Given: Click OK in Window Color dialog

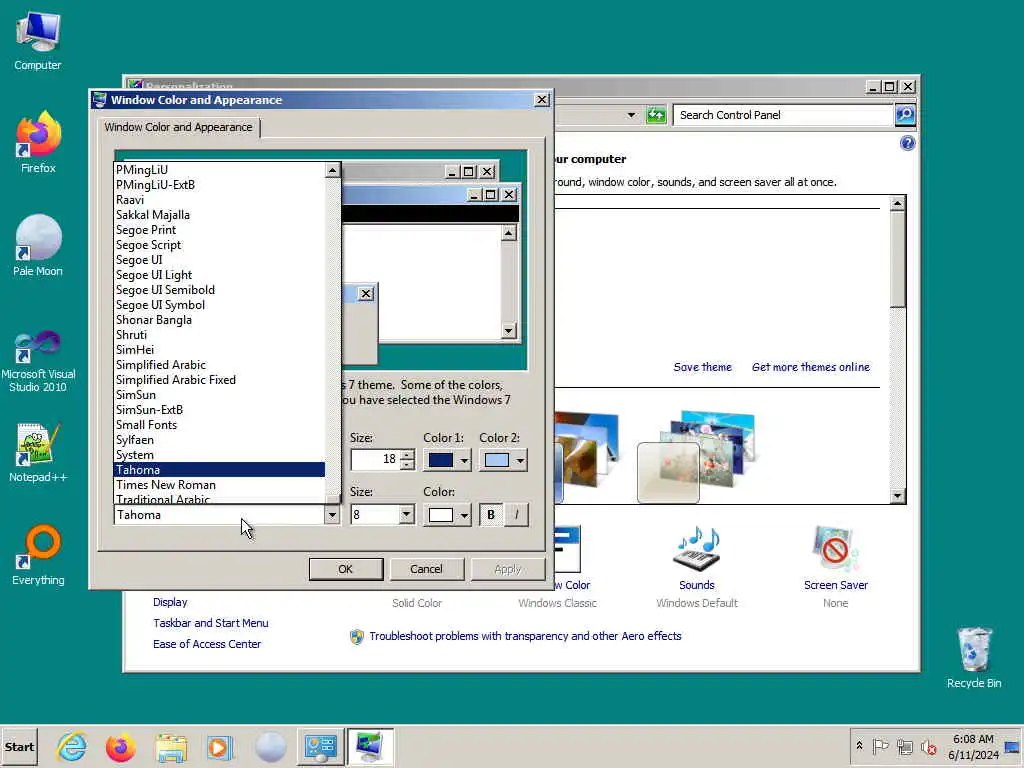Looking at the screenshot, I should click(x=345, y=569).
